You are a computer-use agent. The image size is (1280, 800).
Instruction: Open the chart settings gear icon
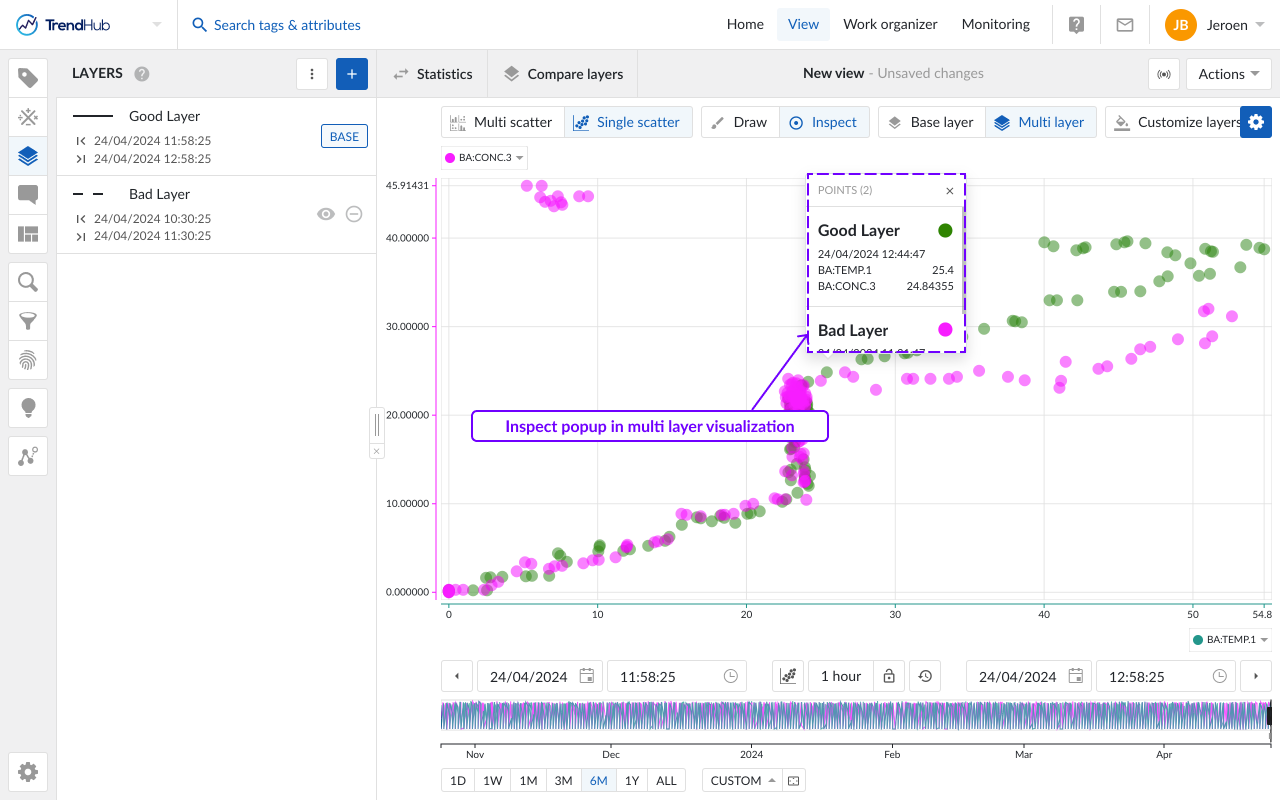pyautogui.click(x=1256, y=122)
